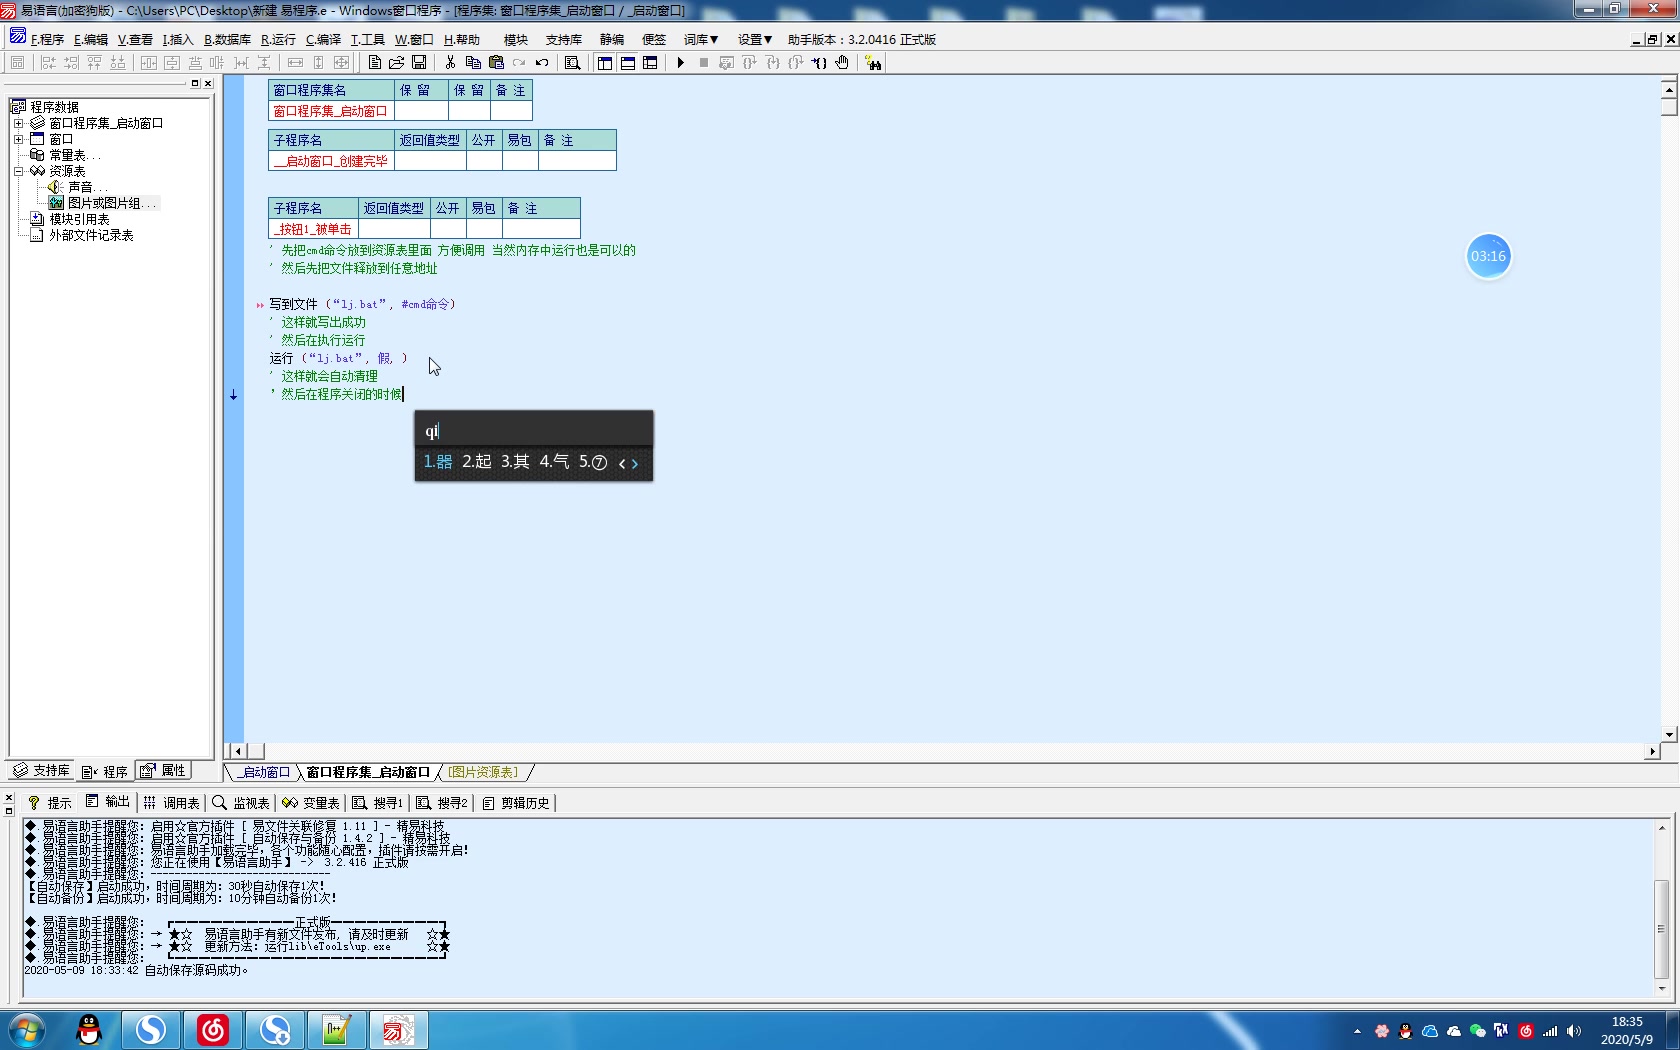This screenshot has width=1680, height=1050.
Task: Switch to the 支持库 side panel tab
Action: [x=42, y=770]
